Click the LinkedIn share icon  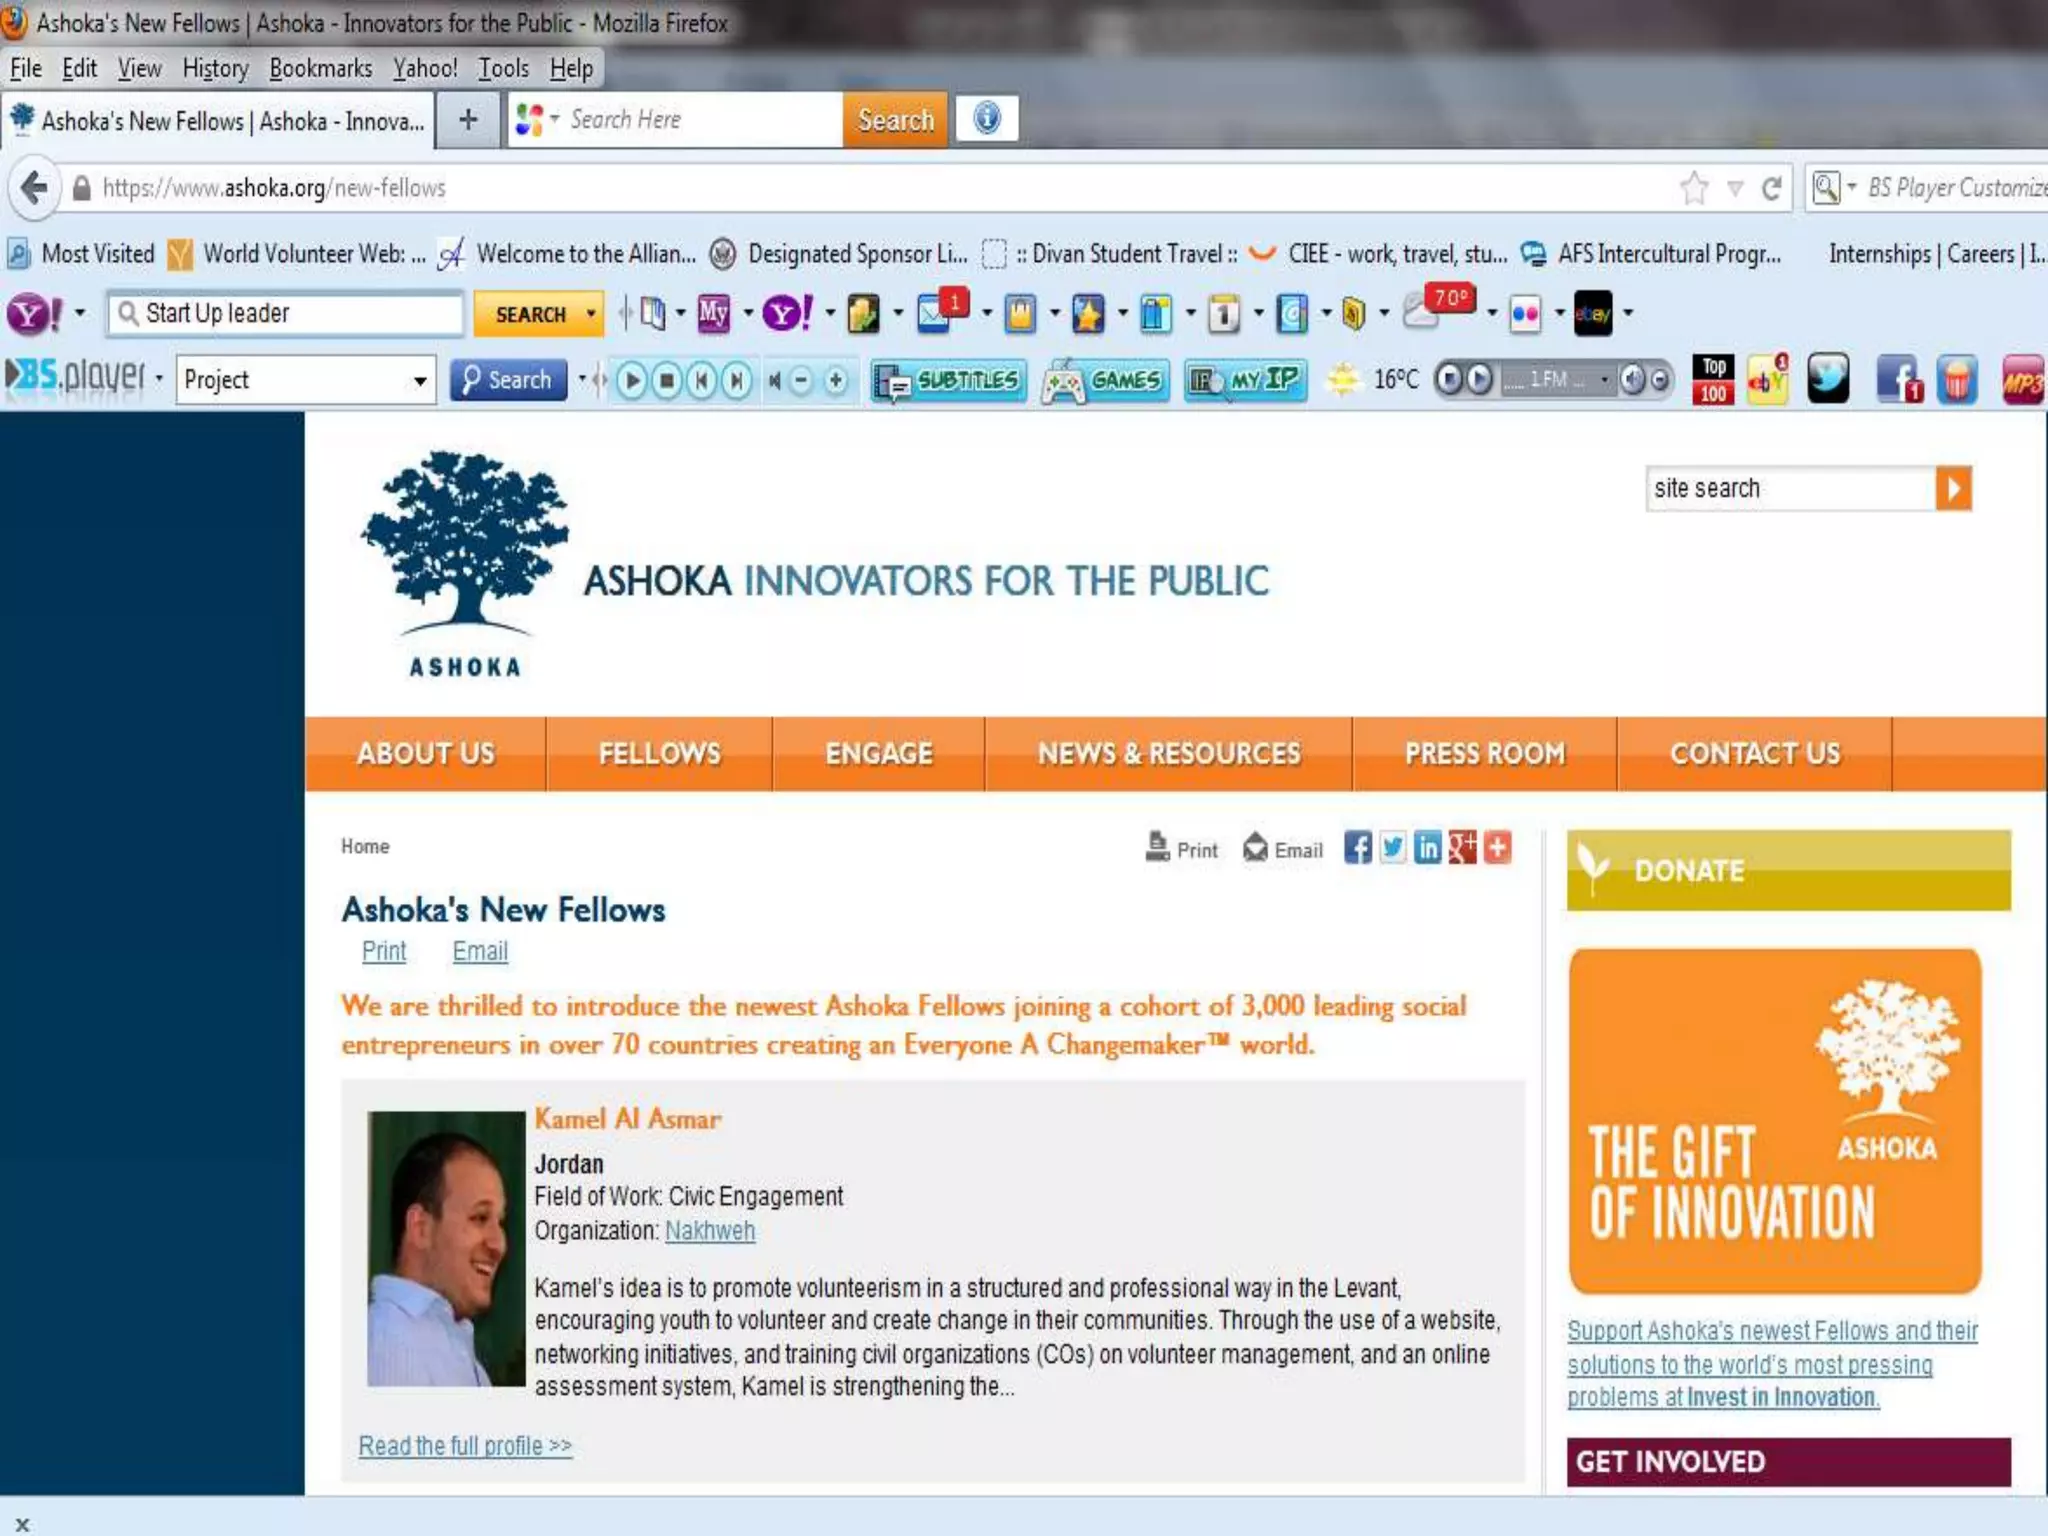(x=1427, y=848)
